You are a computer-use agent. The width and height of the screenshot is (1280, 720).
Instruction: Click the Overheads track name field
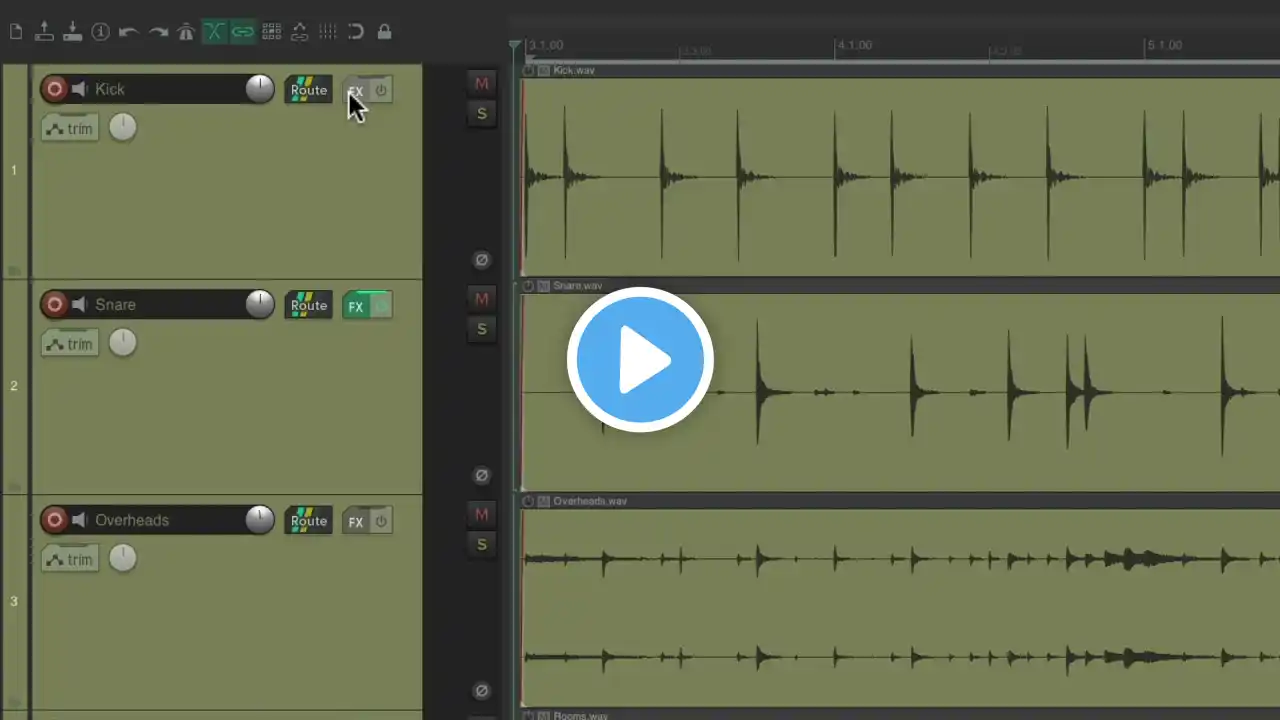167,520
